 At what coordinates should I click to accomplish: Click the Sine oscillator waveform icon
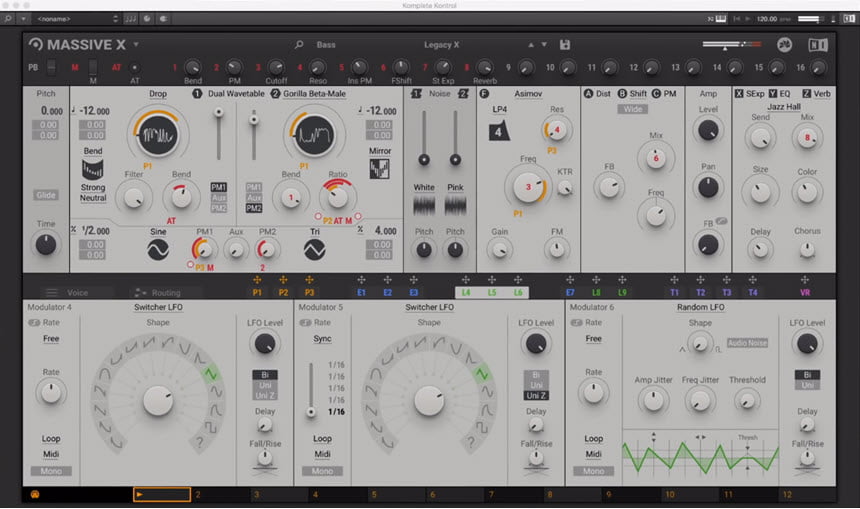pyautogui.click(x=158, y=250)
